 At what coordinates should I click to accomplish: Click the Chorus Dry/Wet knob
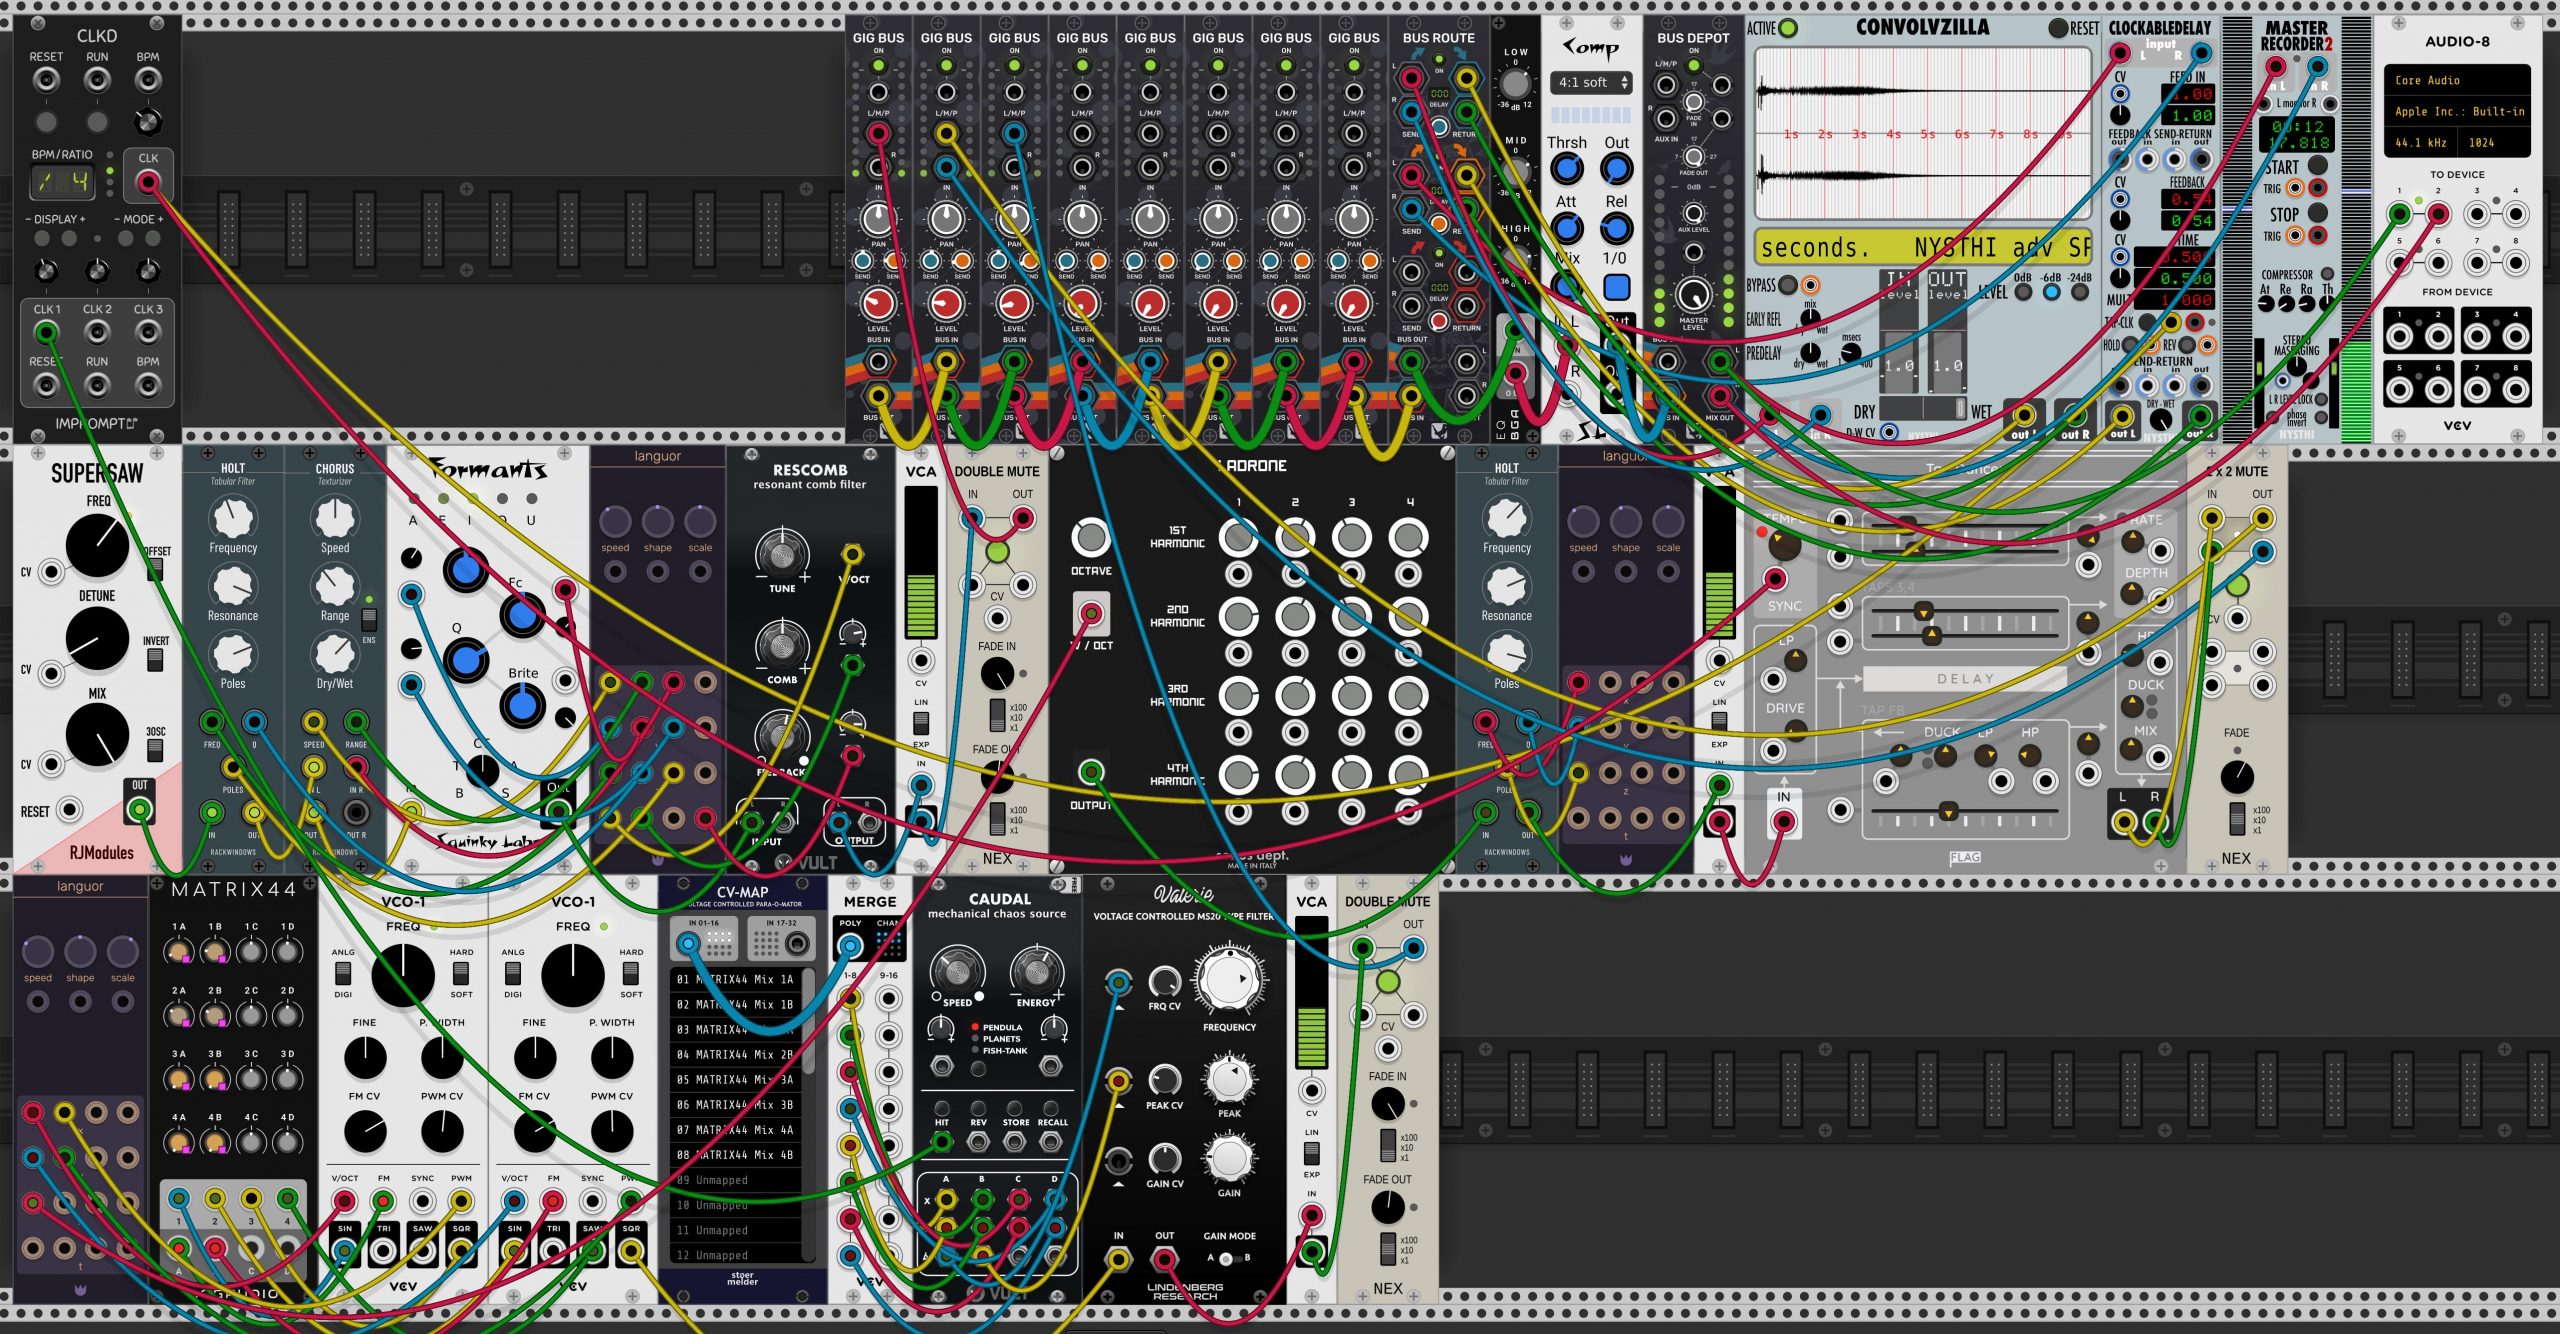pyautogui.click(x=335, y=653)
